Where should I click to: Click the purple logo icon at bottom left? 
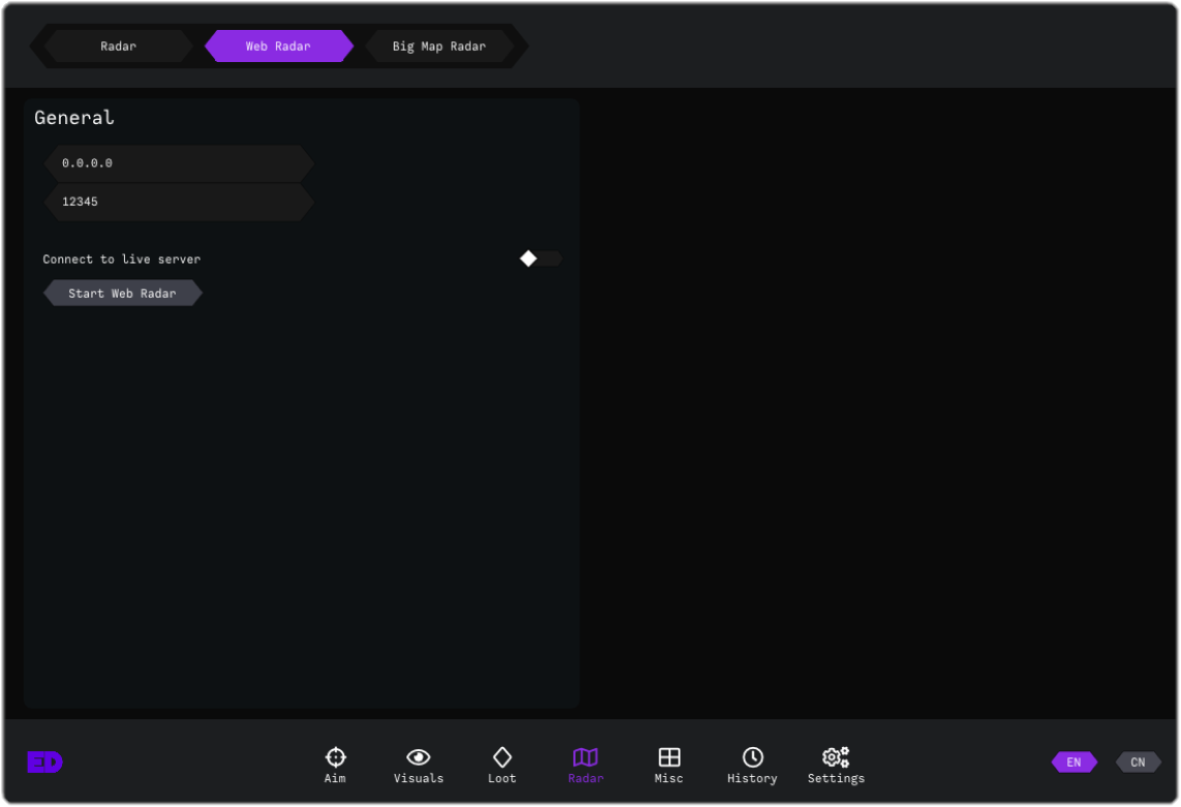click(x=44, y=762)
